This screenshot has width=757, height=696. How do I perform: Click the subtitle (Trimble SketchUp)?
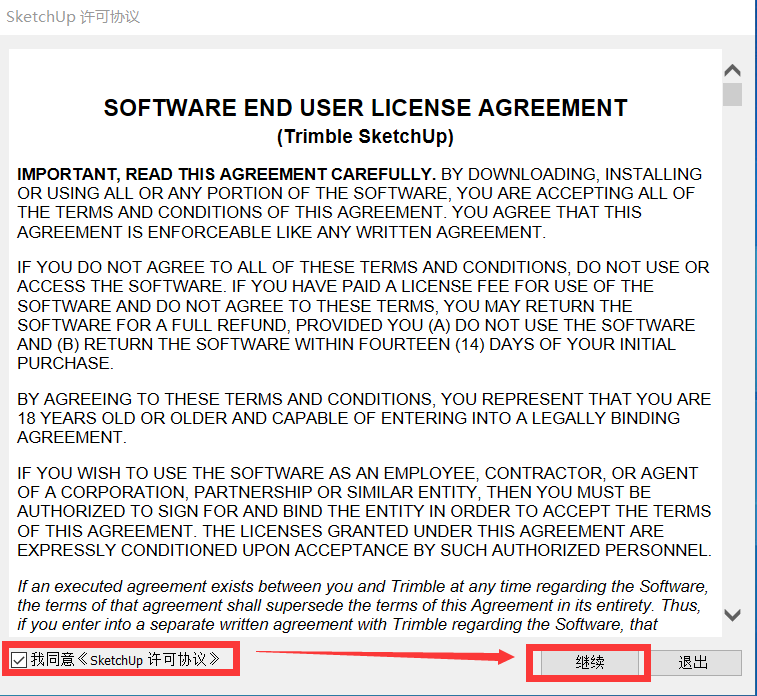pos(365,137)
